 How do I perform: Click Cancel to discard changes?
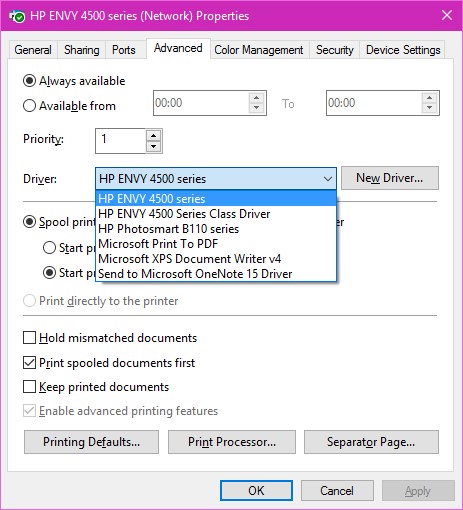[x=337, y=491]
